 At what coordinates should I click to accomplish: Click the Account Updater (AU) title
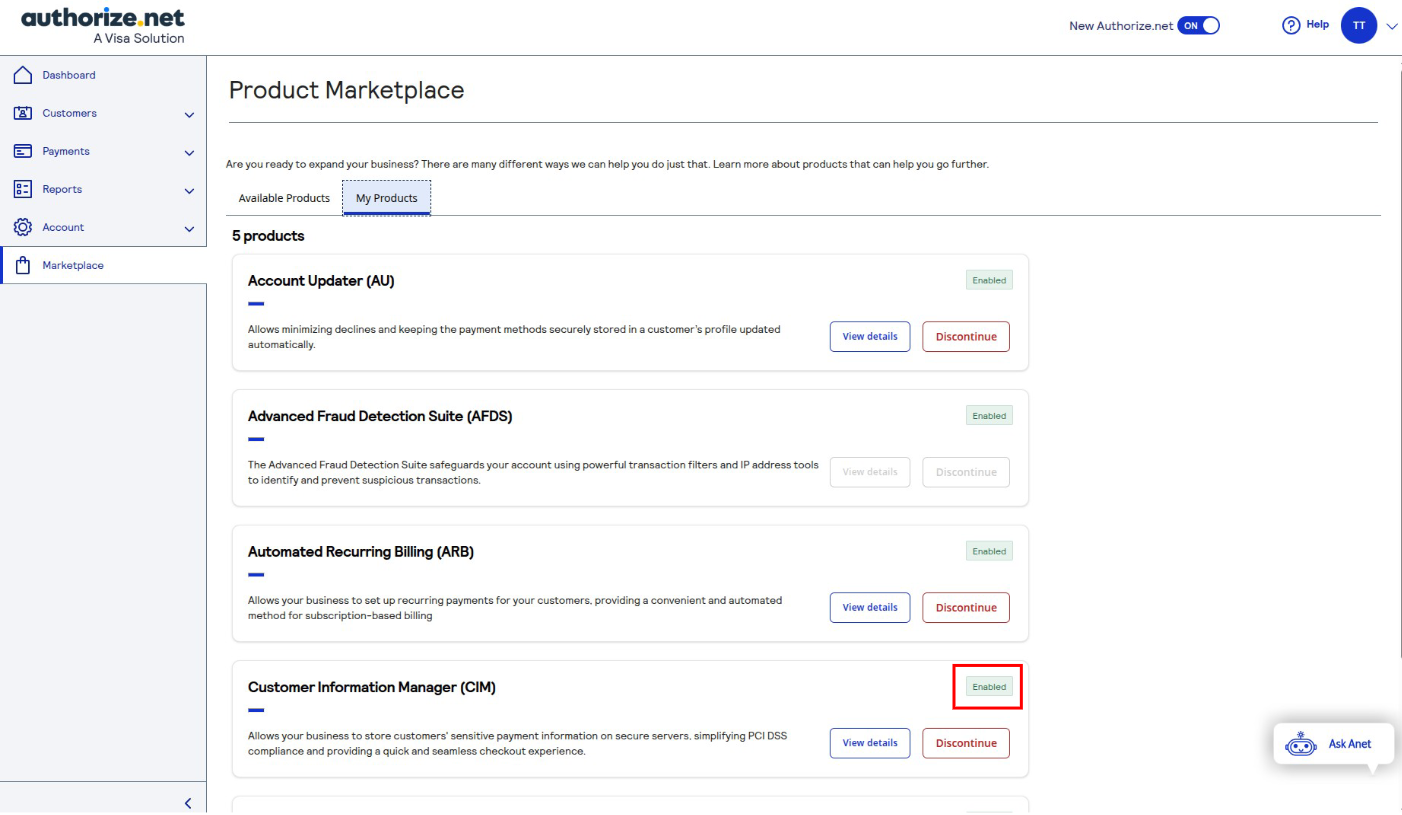(x=321, y=281)
